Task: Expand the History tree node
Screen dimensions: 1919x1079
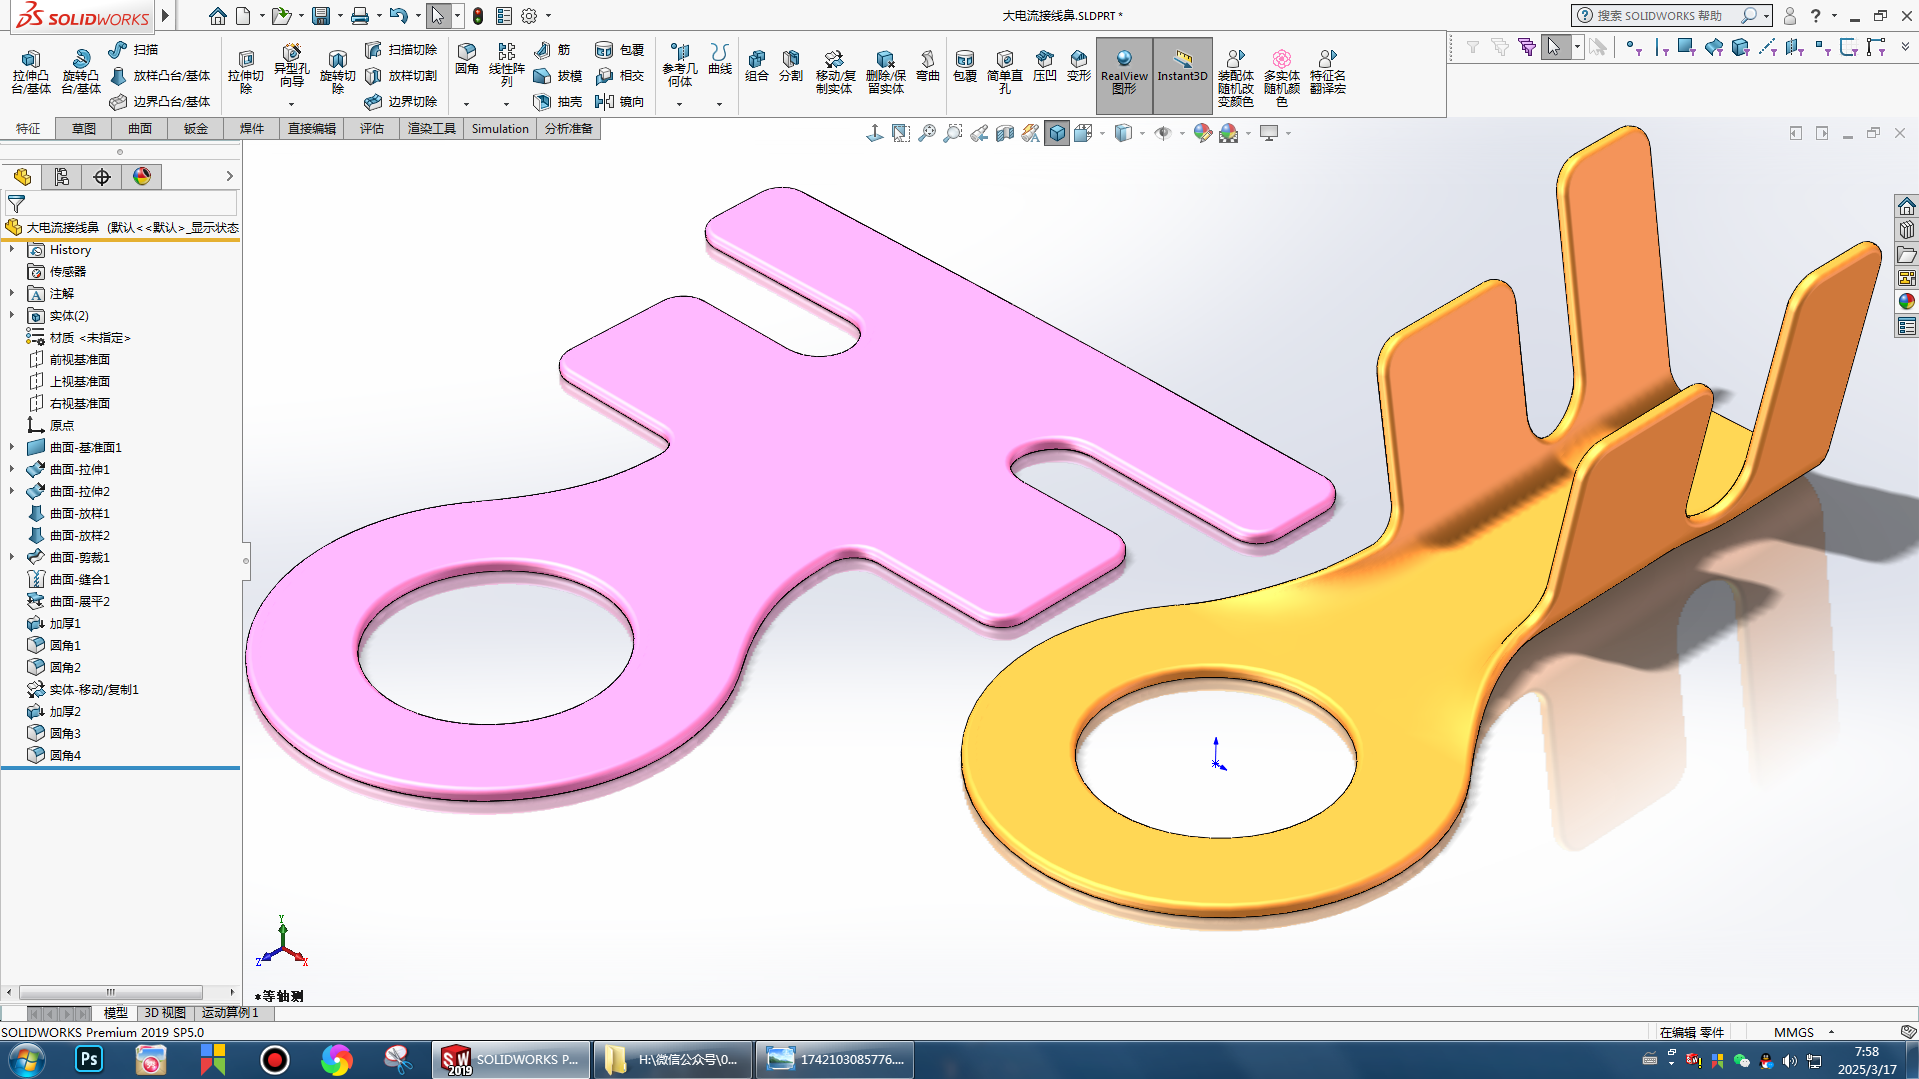Action: pos(12,249)
